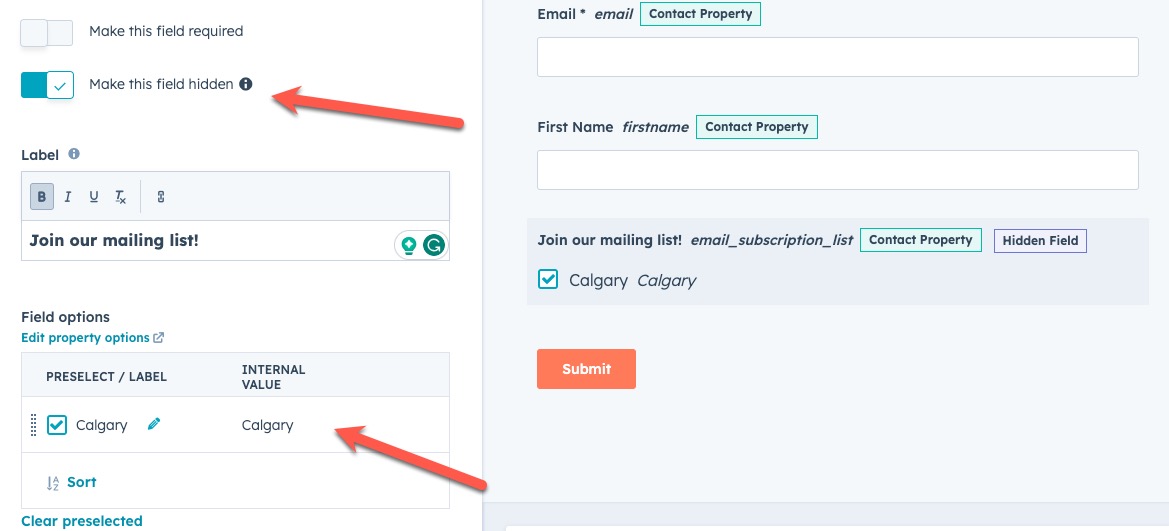Click the pencil icon next to Calgary
Screen dimensions: 1169x531
click(153, 424)
